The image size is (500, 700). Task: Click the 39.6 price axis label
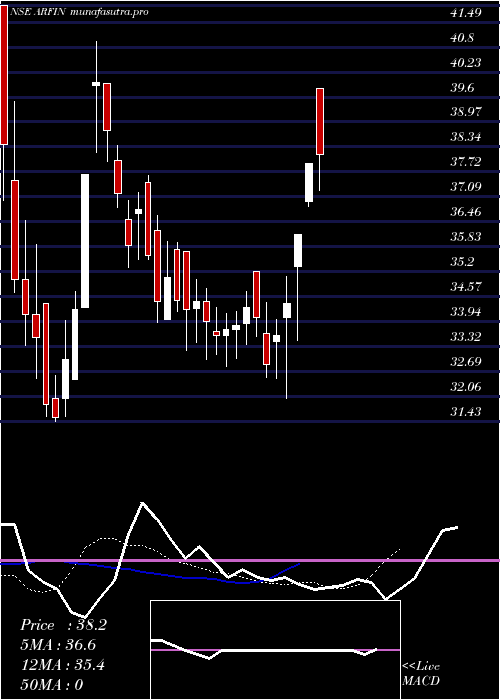(x=462, y=88)
